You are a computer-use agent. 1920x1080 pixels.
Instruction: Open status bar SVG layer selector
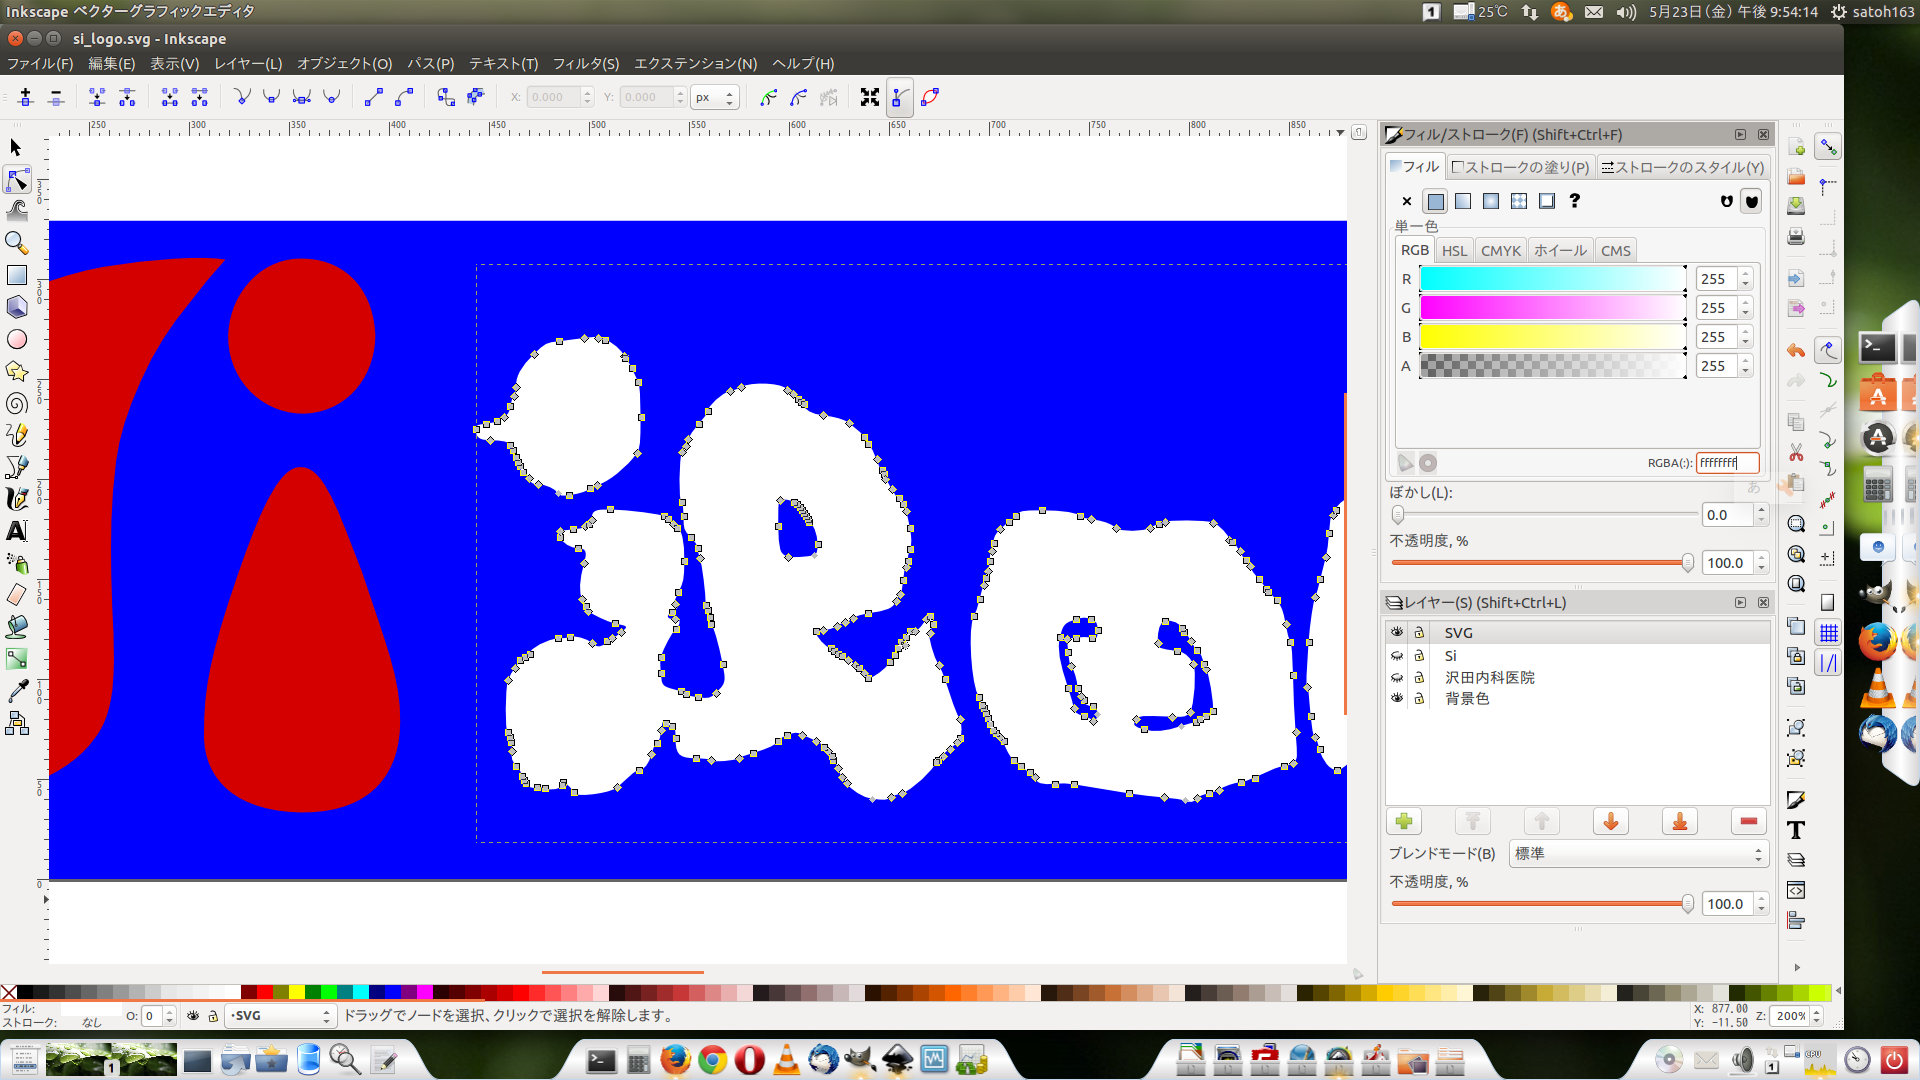279,1016
